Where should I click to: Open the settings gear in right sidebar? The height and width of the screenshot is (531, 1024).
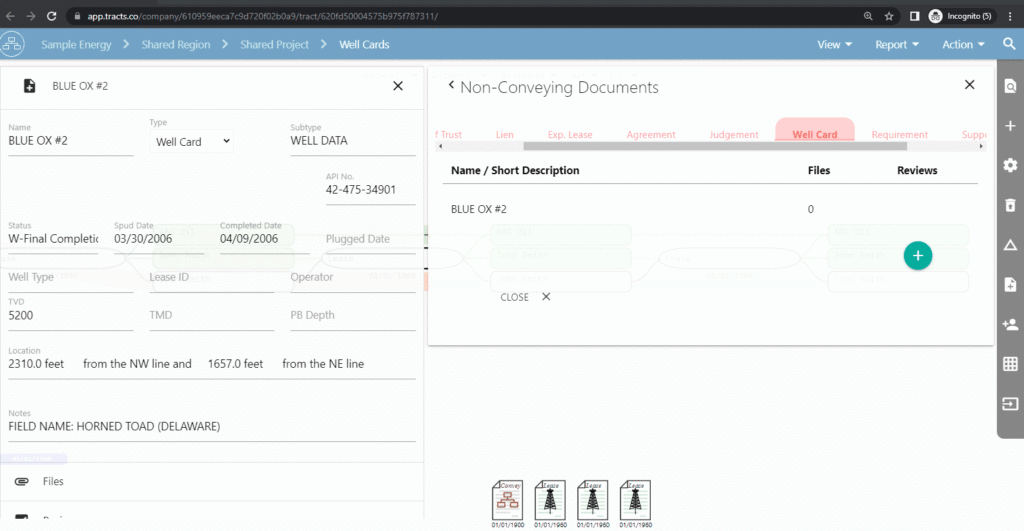(1010, 165)
